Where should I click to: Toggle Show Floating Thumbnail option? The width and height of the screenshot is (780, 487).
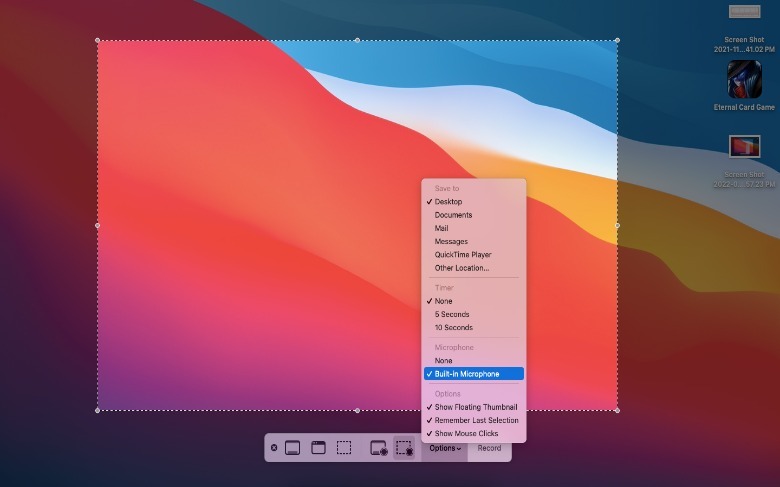pyautogui.click(x=475, y=407)
